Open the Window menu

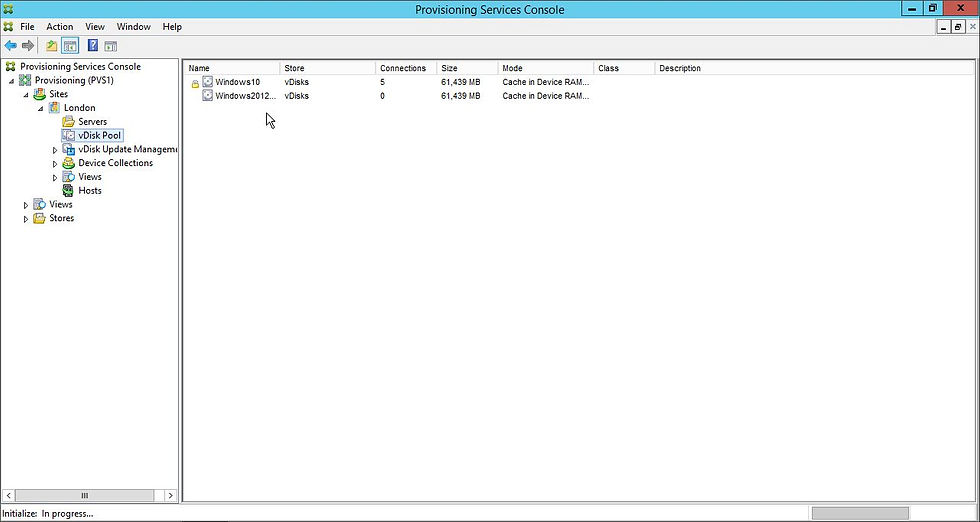coord(134,27)
